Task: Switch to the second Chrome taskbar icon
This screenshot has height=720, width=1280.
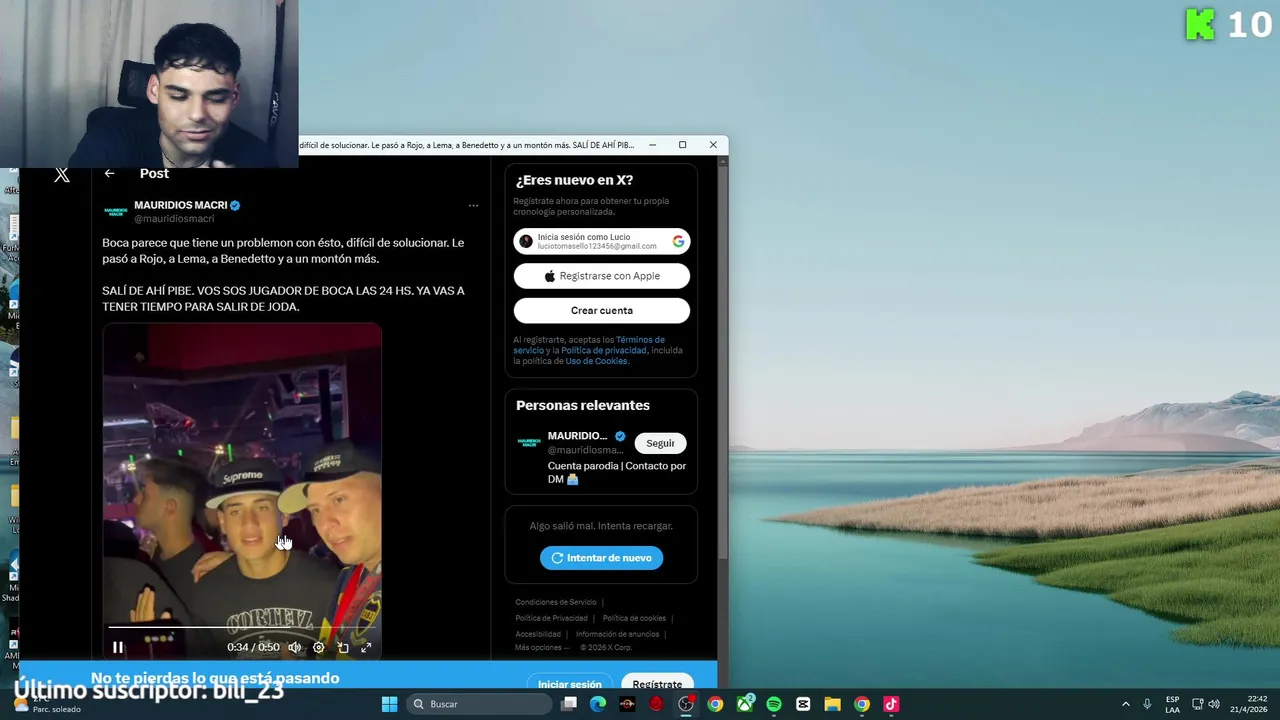Action: (x=862, y=704)
